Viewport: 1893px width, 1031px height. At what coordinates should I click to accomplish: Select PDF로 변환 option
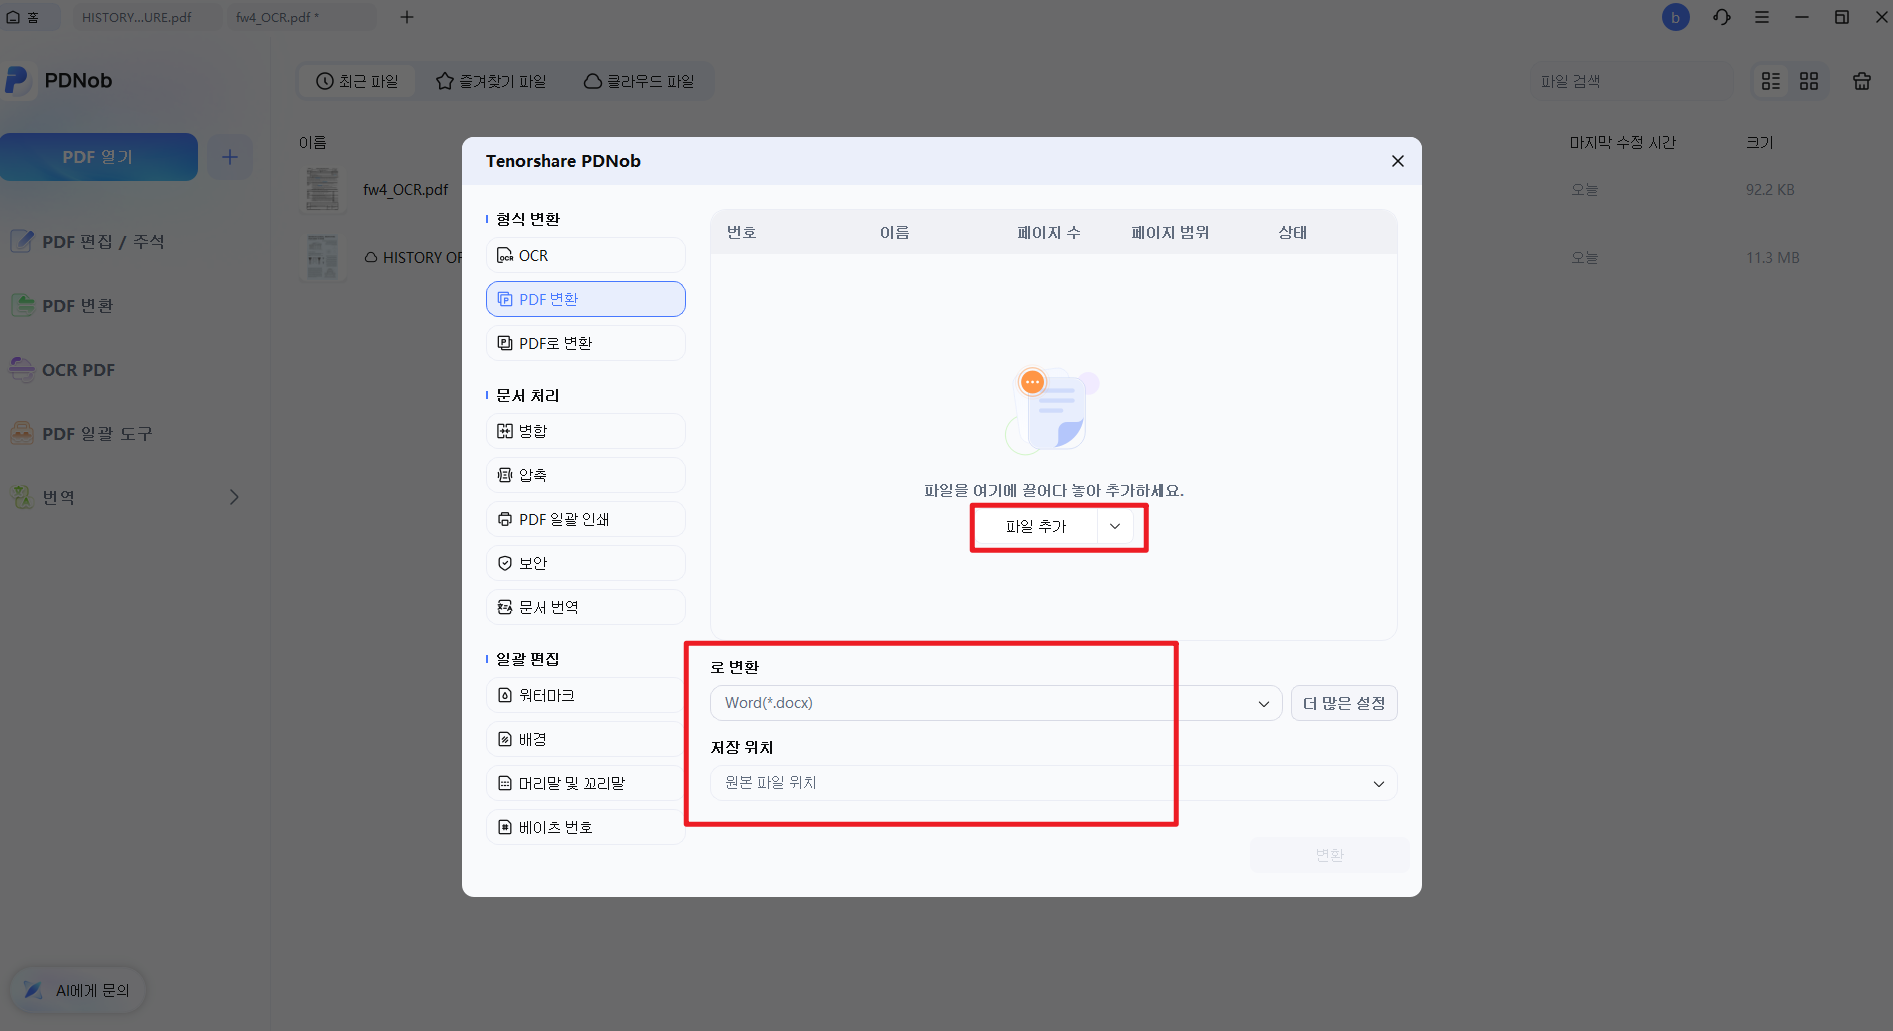click(x=585, y=343)
